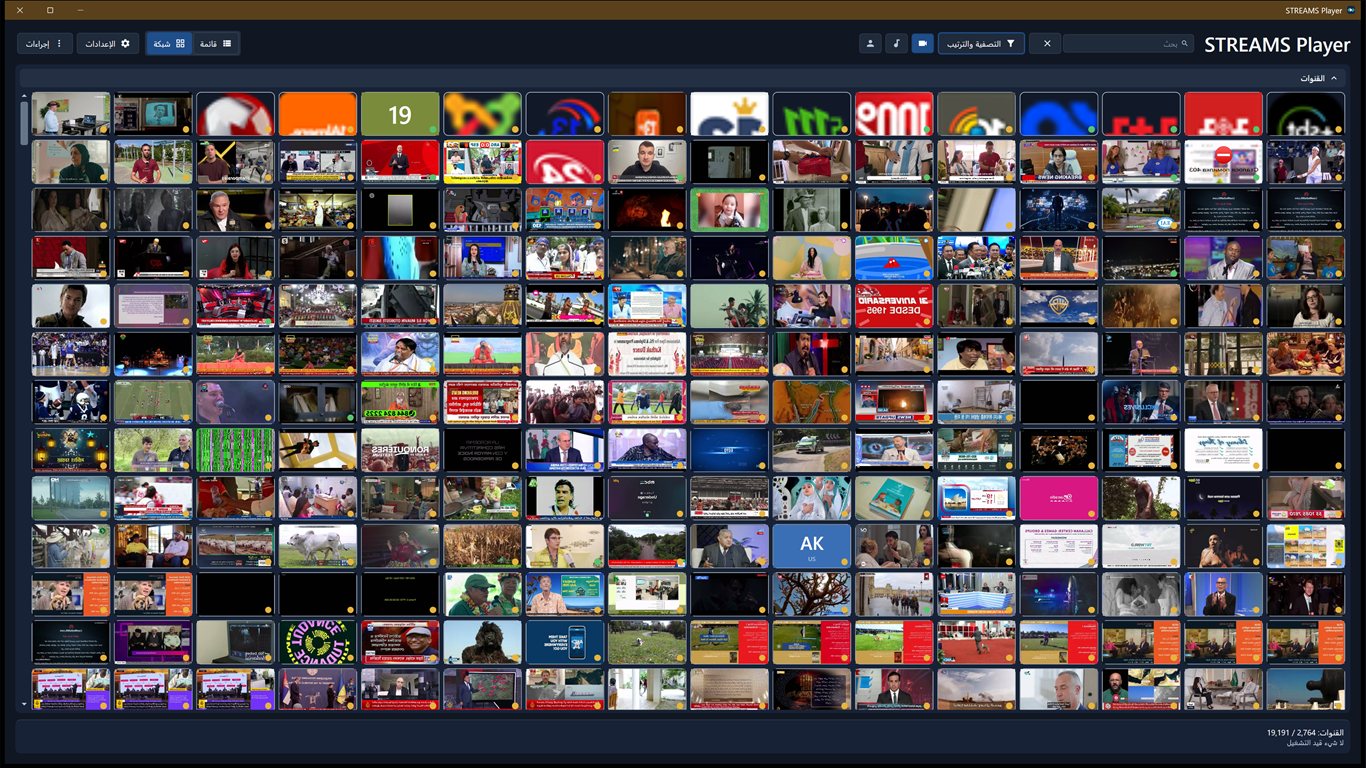Open the Warner Bros shield channel
Viewport: 1366px width, 768px height.
tap(1058, 306)
